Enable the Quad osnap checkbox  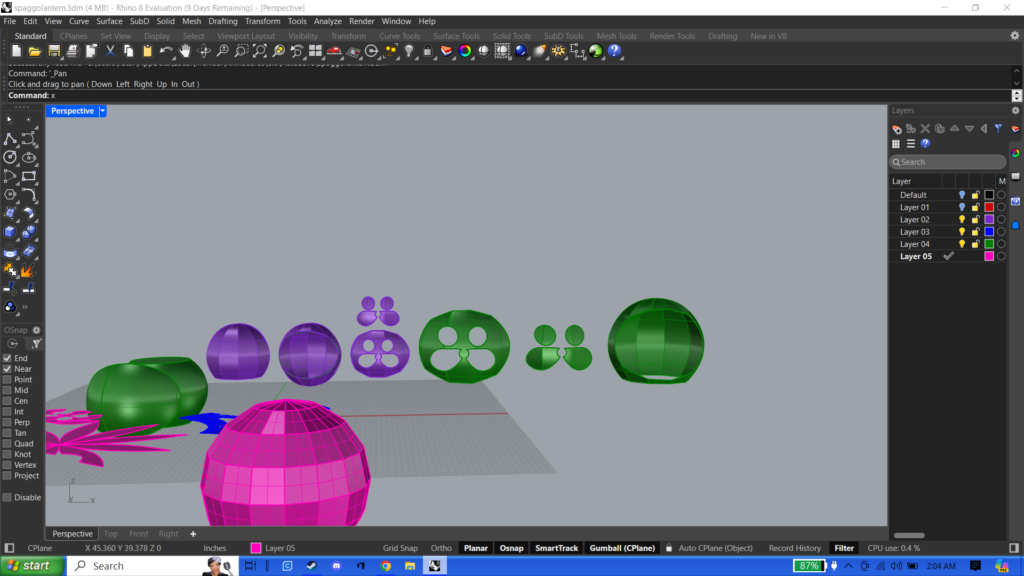click(7, 443)
